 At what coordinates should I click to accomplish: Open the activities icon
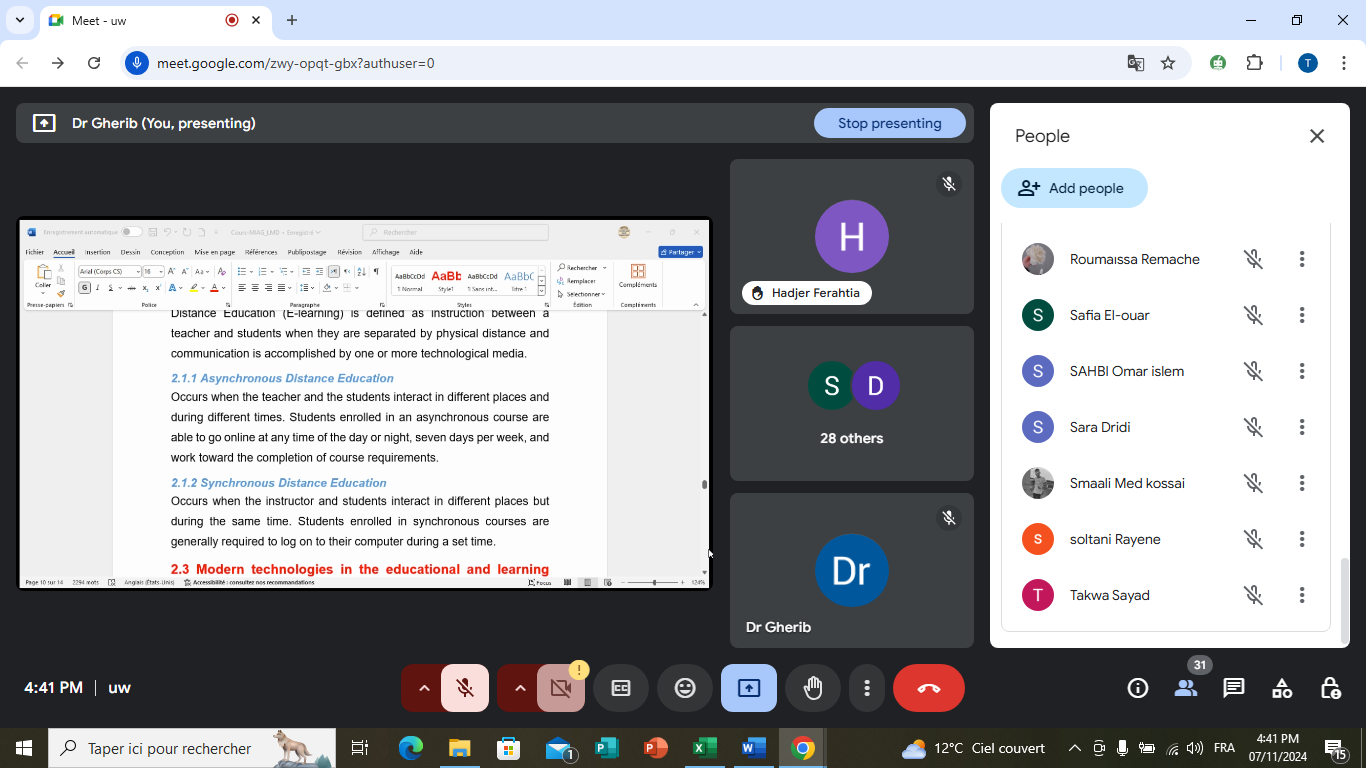(x=1282, y=688)
